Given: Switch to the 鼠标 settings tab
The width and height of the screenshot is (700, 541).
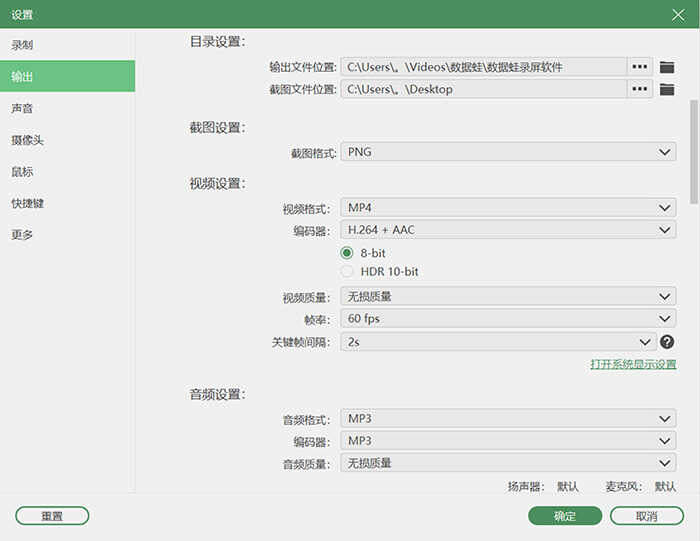Looking at the screenshot, I should [x=67, y=171].
